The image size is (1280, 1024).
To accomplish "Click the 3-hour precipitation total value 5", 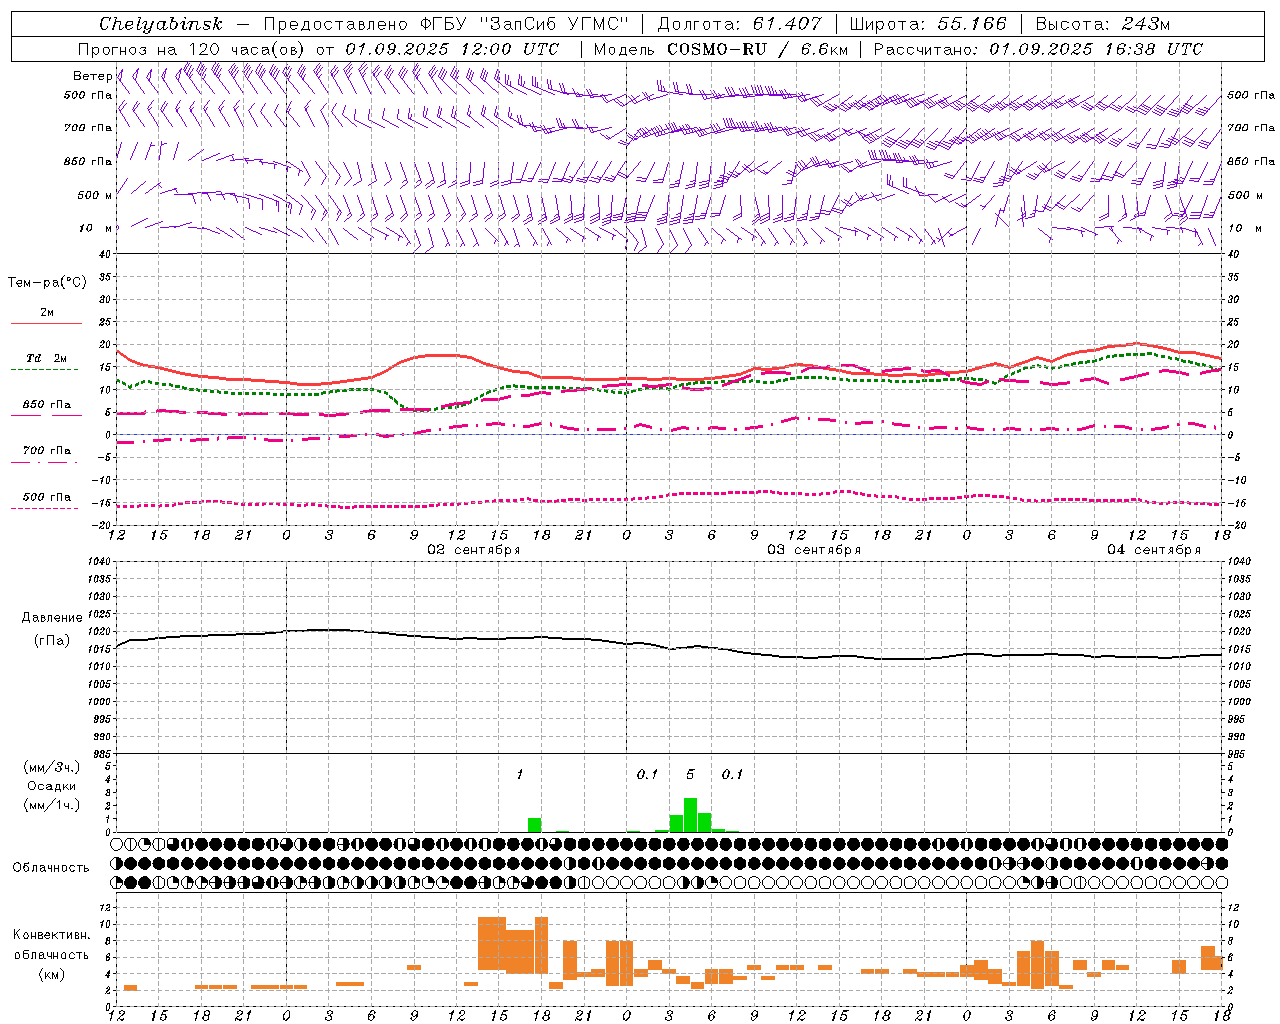I will coord(690,774).
